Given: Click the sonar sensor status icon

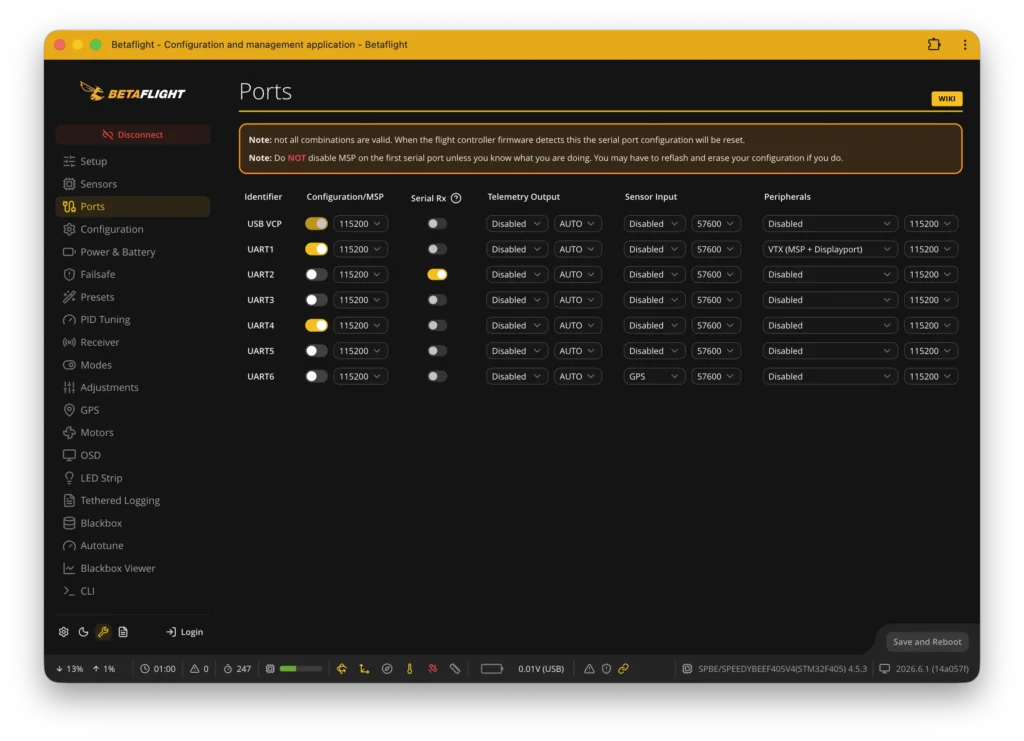Looking at the screenshot, I should [x=455, y=669].
